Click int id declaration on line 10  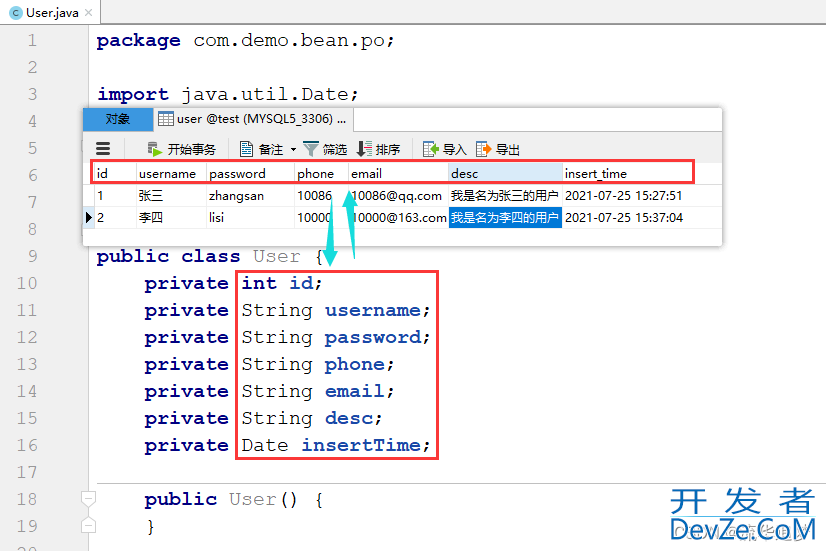click(281, 283)
